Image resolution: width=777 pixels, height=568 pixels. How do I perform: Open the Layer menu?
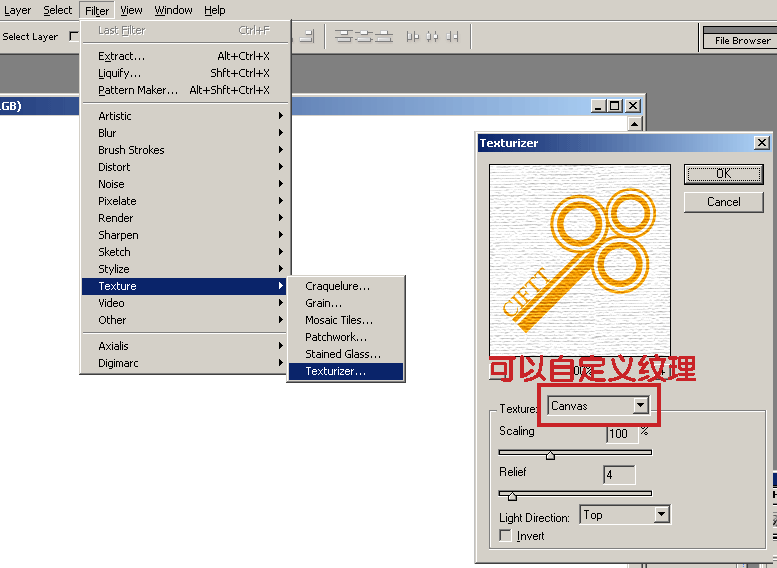coord(17,10)
